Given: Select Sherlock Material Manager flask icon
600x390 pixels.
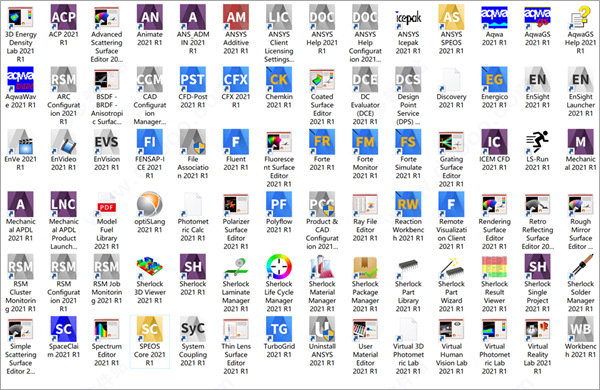Looking at the screenshot, I should pos(322,267).
